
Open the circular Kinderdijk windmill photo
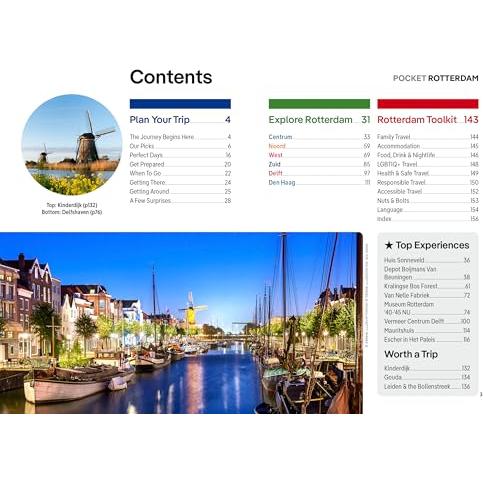(x=72, y=145)
